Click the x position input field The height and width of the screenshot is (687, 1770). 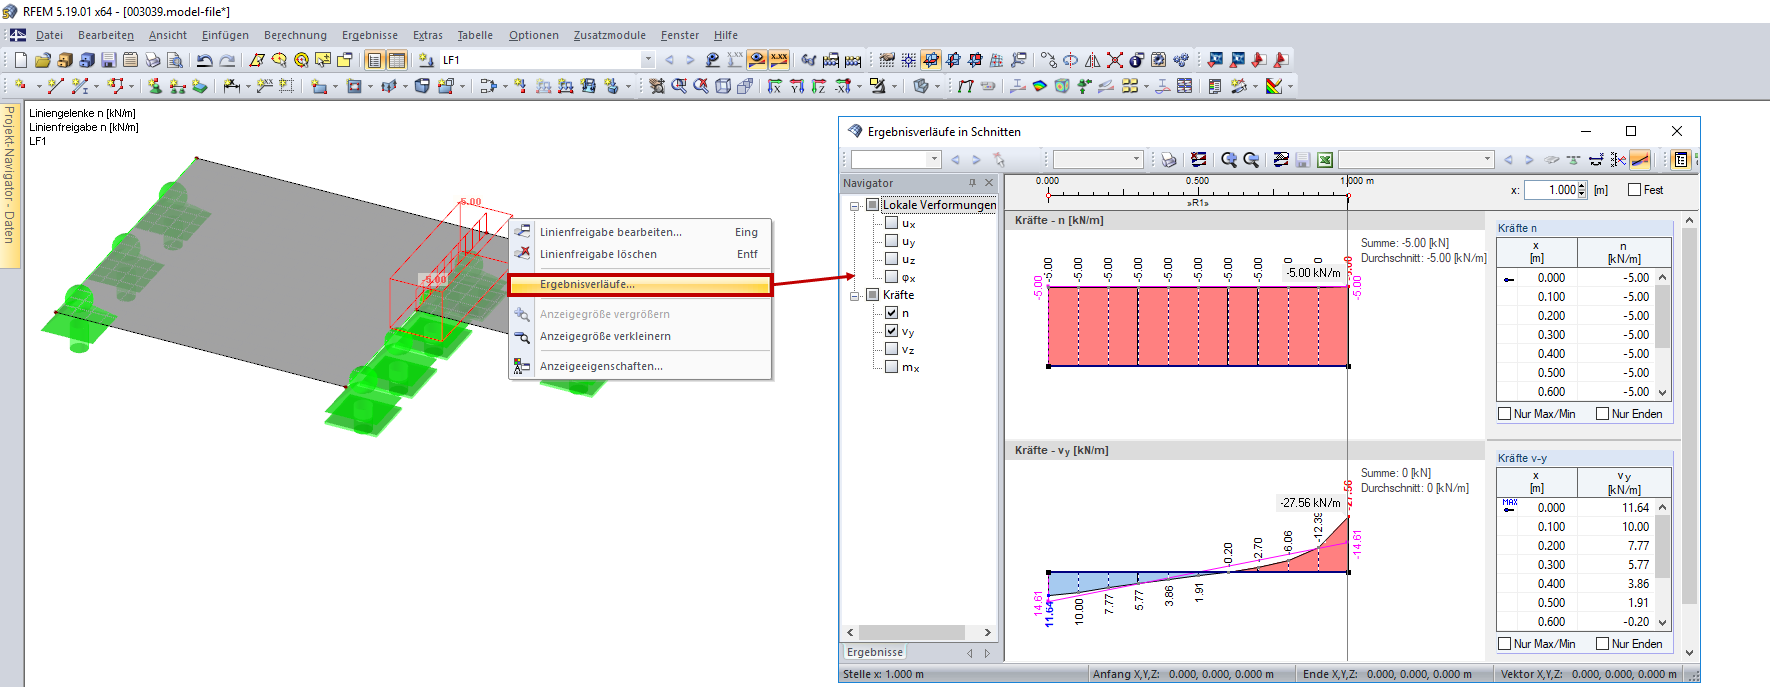pyautogui.click(x=1550, y=190)
